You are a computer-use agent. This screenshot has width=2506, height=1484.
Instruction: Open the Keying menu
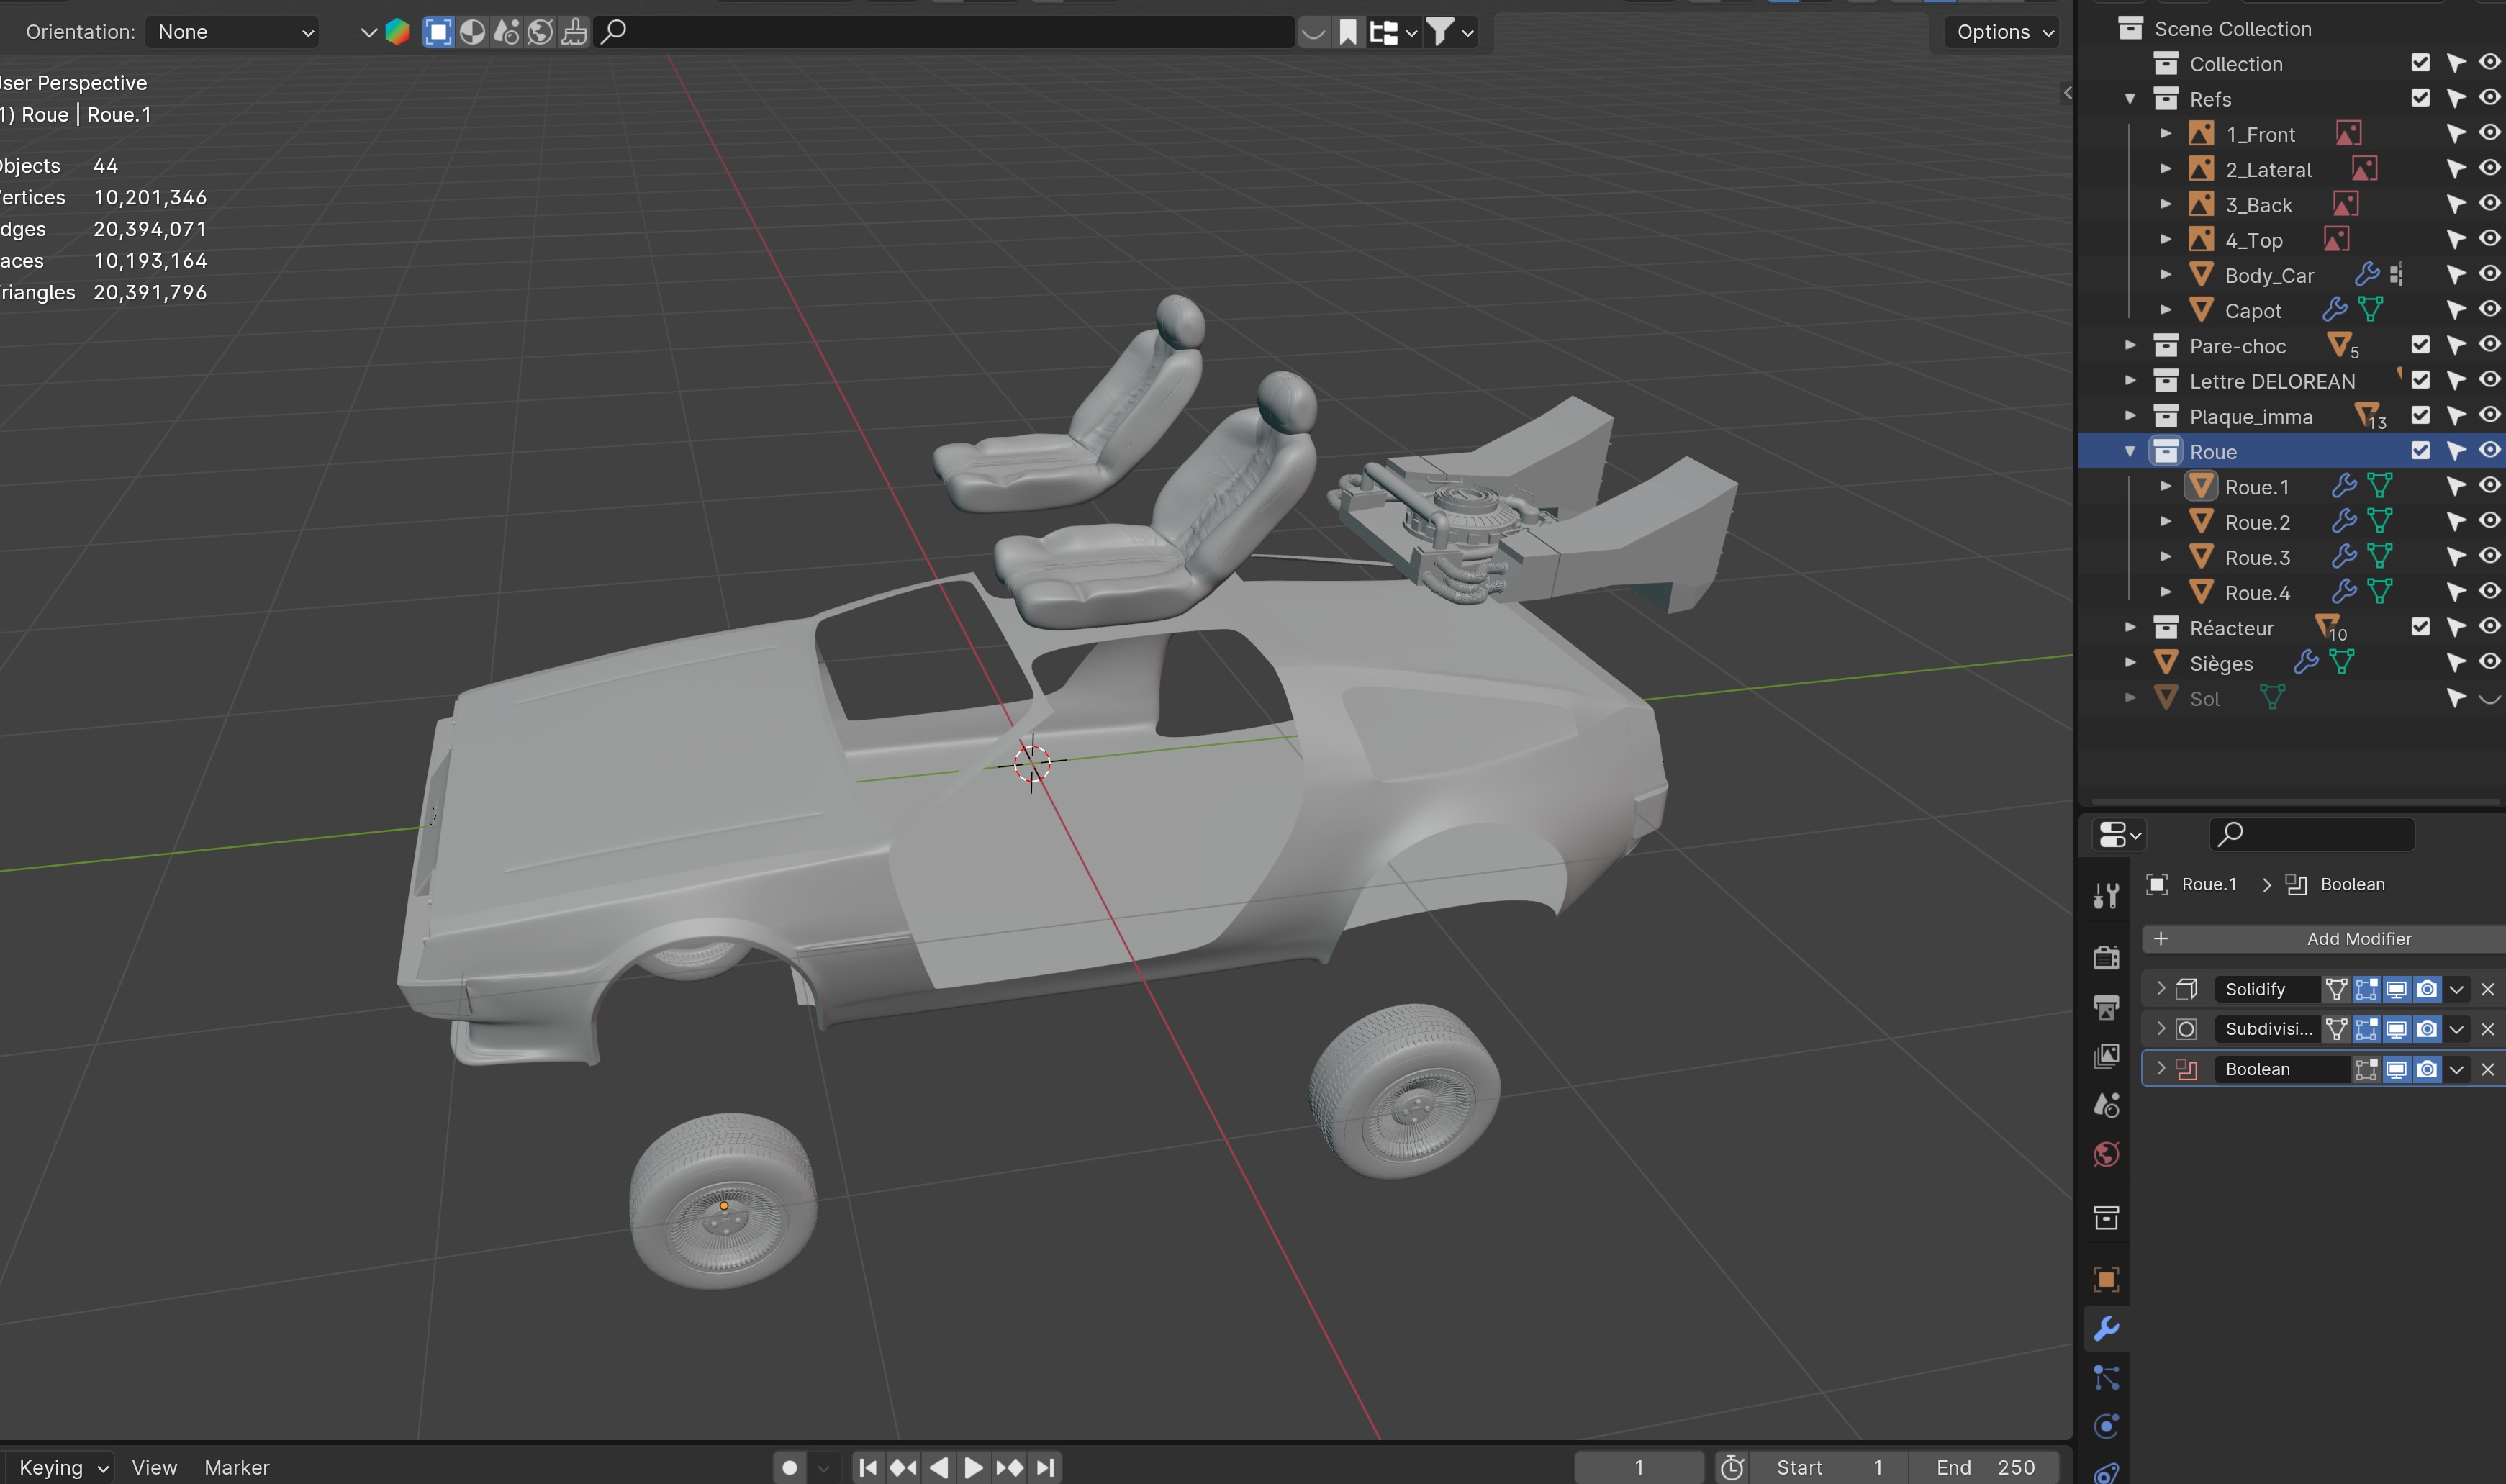(62, 1467)
